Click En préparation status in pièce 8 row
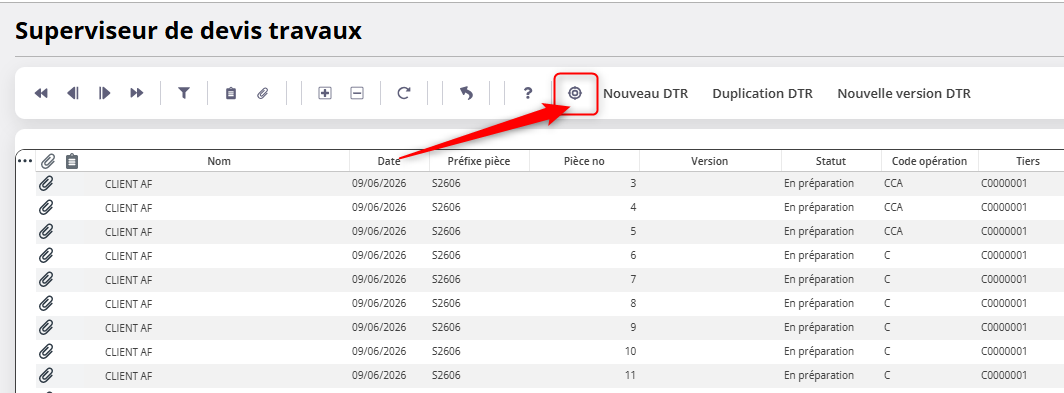Screen dimensions: 1064x393 tap(818, 303)
